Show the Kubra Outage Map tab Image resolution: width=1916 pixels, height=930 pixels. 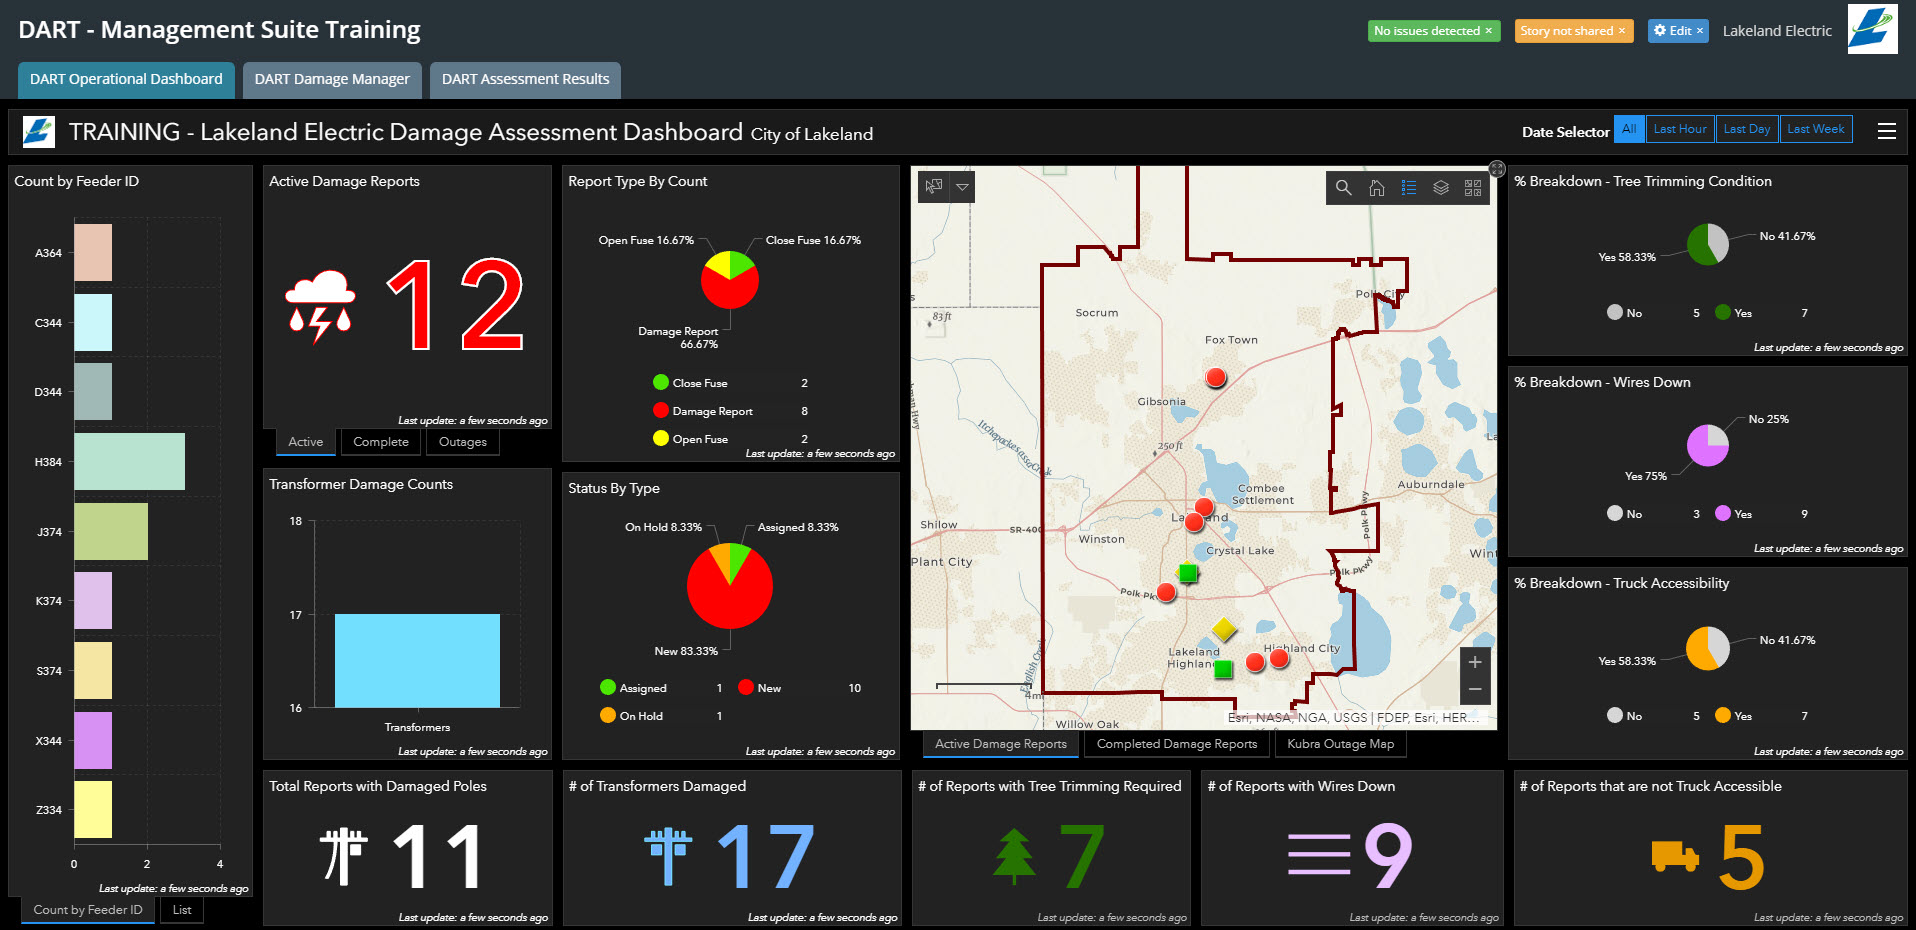pos(1340,744)
